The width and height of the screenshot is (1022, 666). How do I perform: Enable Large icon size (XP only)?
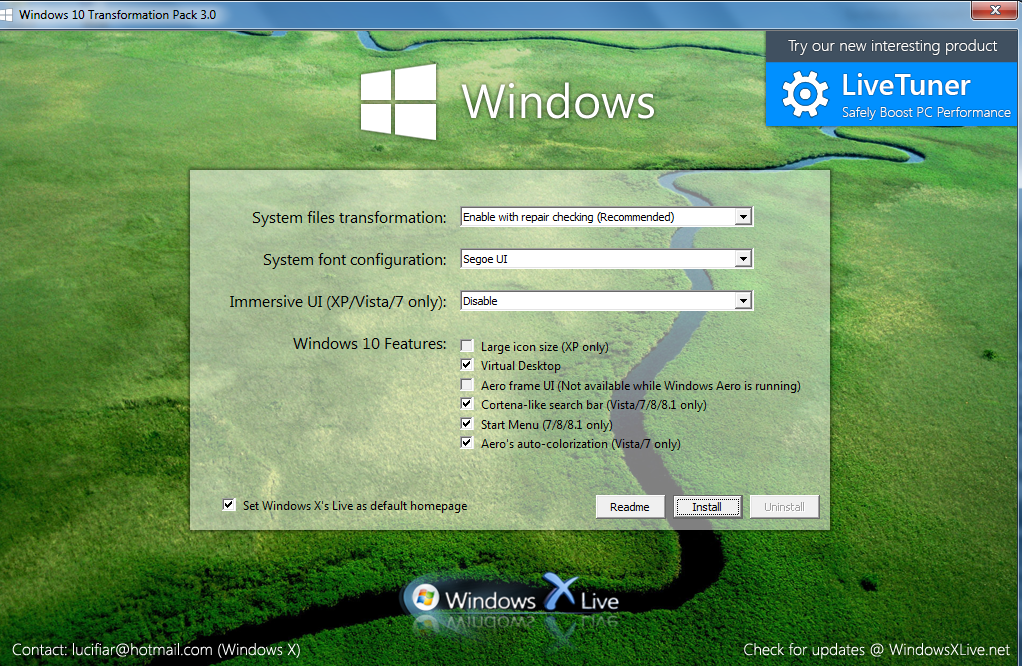(466, 345)
